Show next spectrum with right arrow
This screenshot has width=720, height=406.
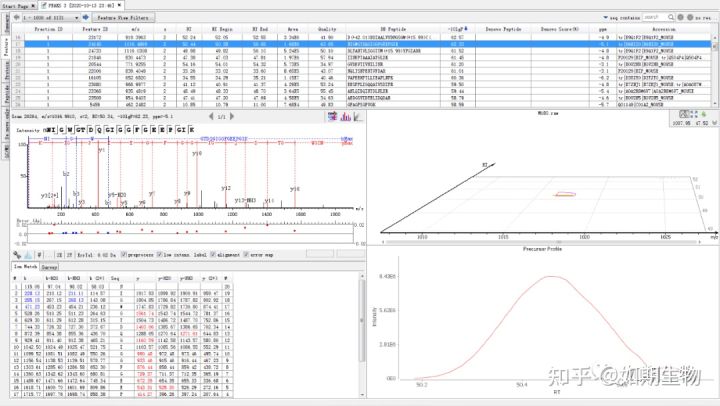pyautogui.click(x=232, y=117)
